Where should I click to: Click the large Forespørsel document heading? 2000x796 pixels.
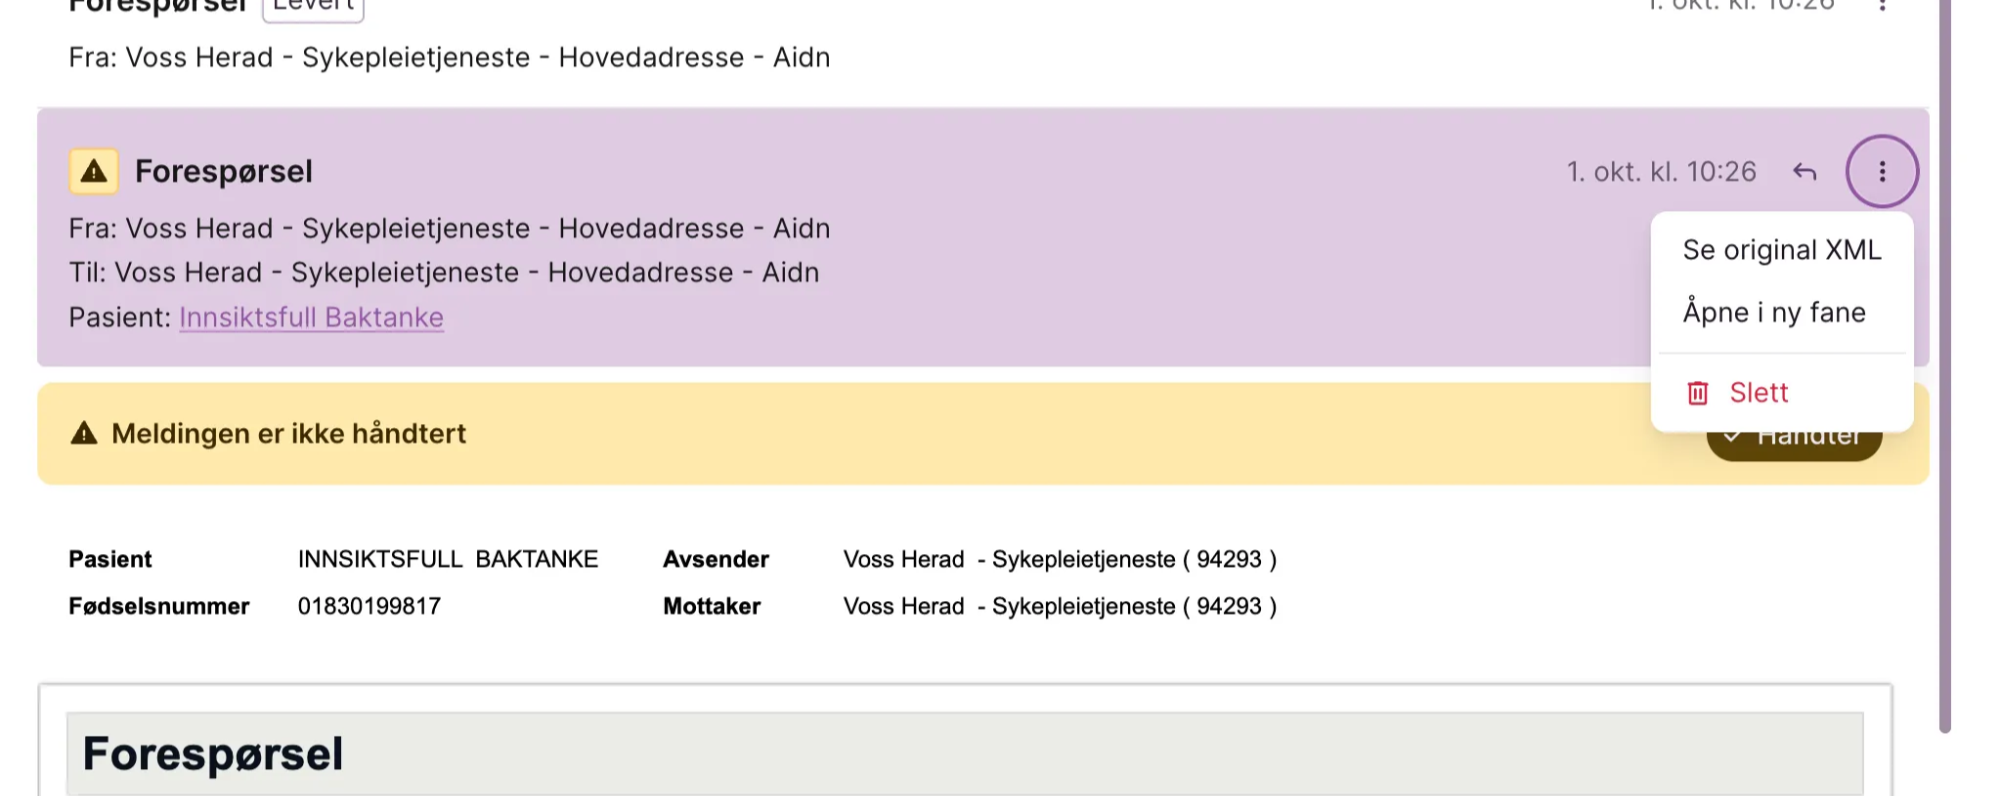[212, 754]
